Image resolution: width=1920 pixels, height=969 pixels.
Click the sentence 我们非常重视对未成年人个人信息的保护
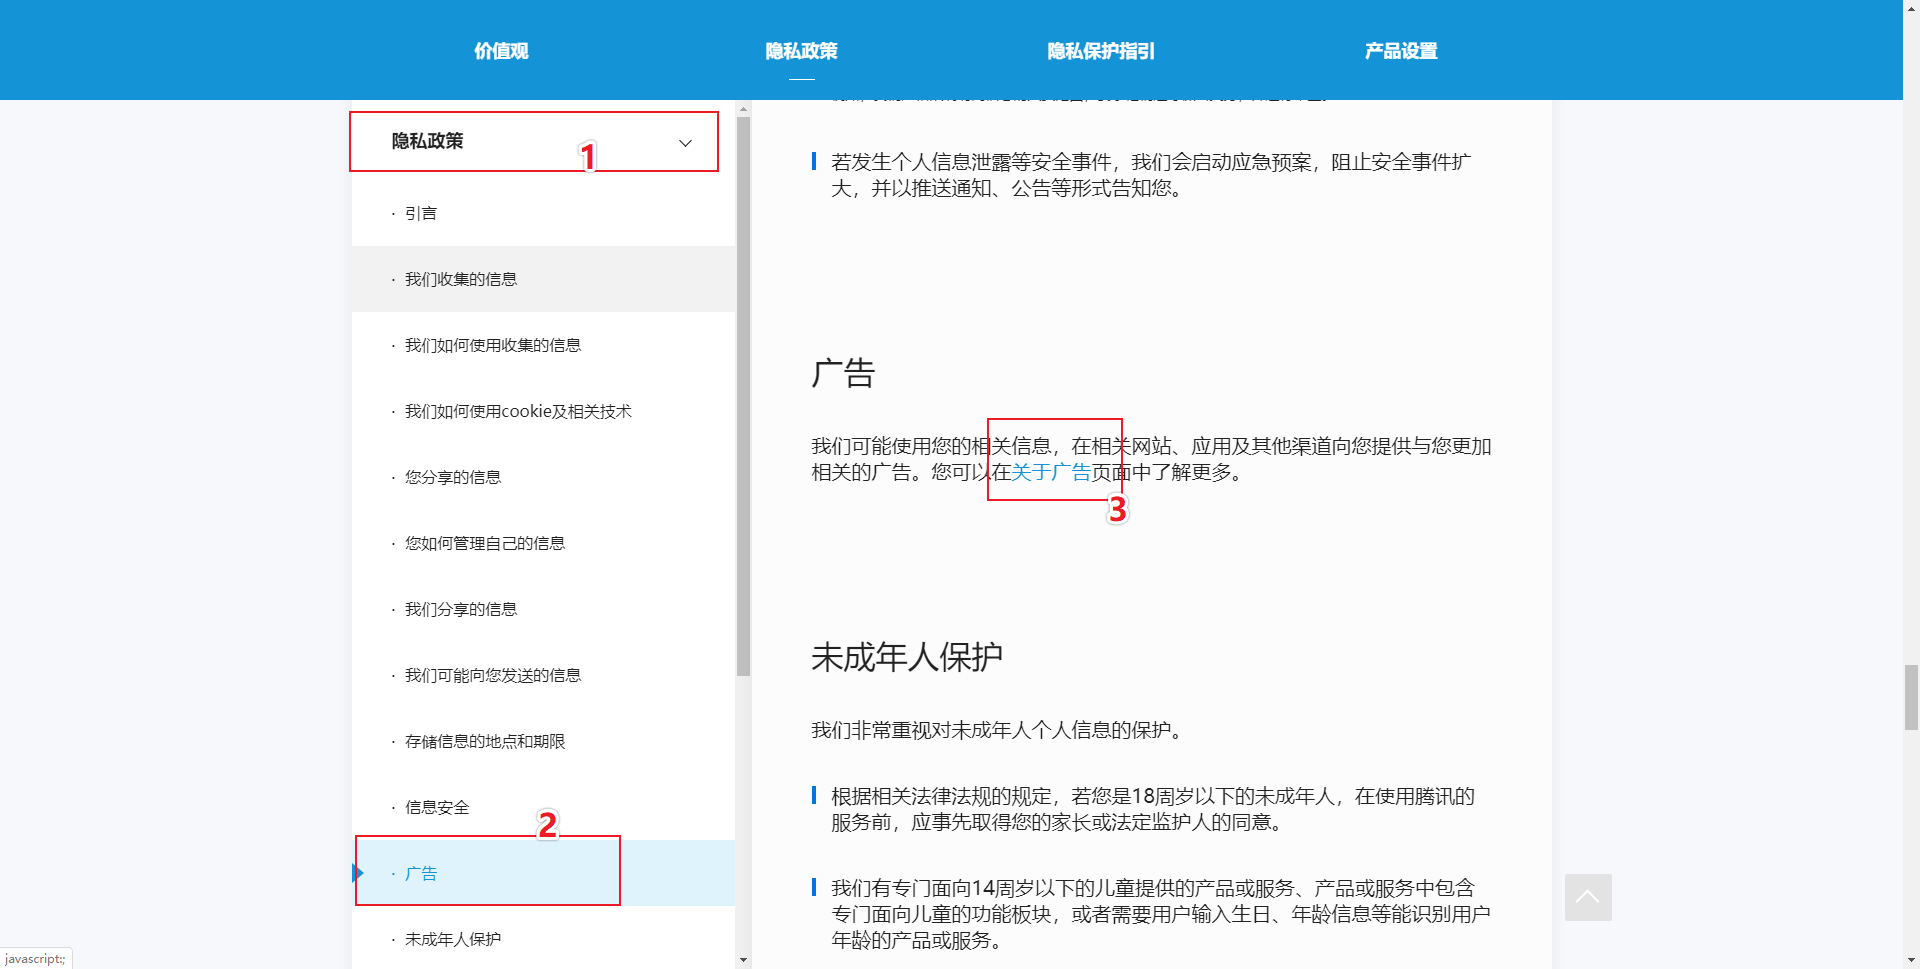point(999,730)
